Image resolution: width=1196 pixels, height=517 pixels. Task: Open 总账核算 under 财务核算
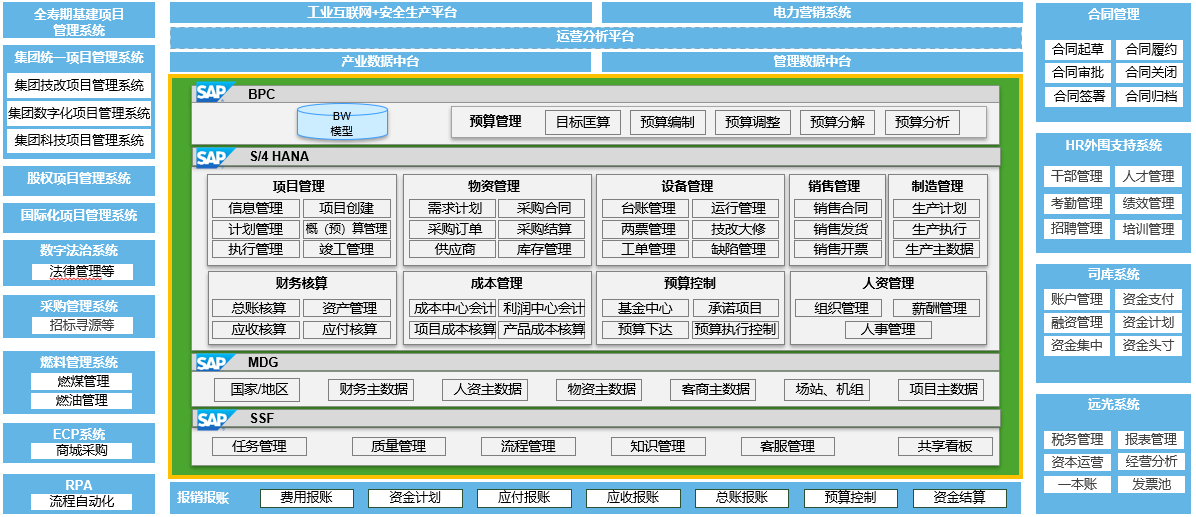(x=258, y=308)
